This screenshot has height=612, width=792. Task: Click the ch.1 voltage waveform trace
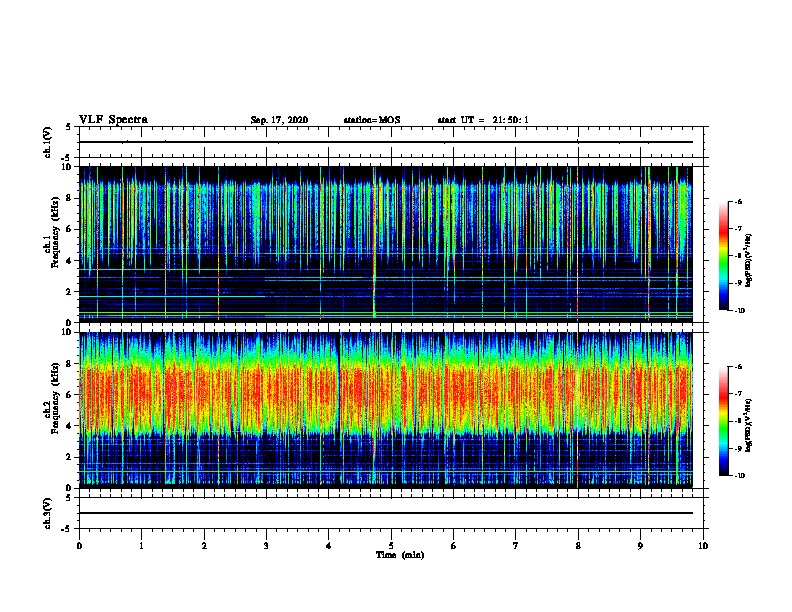pyautogui.click(x=386, y=142)
